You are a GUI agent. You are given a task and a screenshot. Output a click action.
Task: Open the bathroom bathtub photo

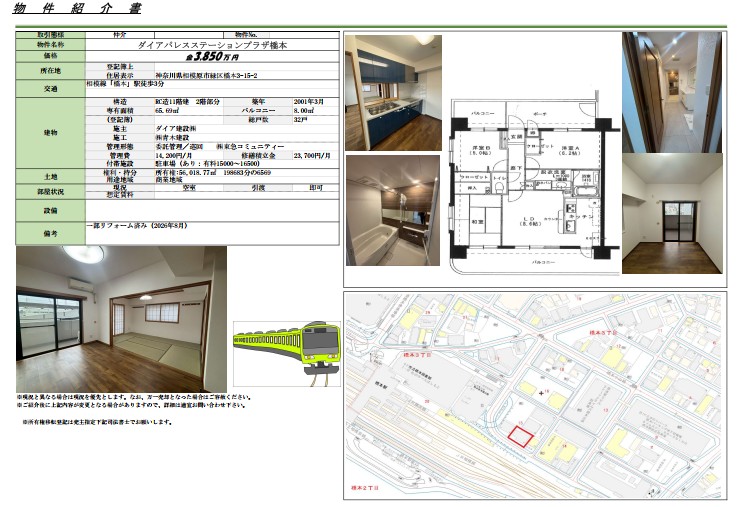coord(393,210)
